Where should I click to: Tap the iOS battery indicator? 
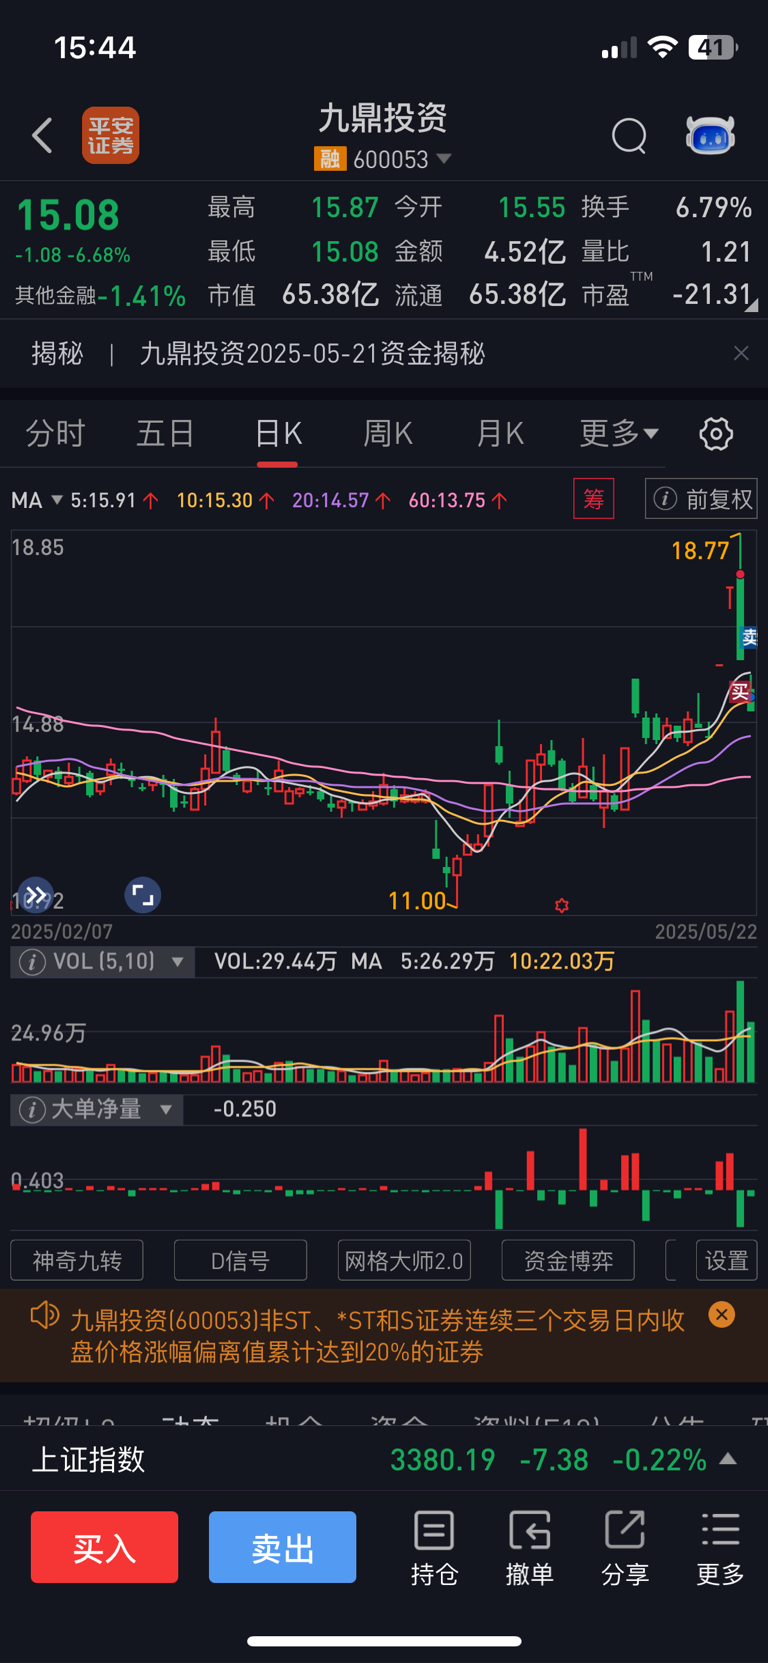(x=713, y=47)
